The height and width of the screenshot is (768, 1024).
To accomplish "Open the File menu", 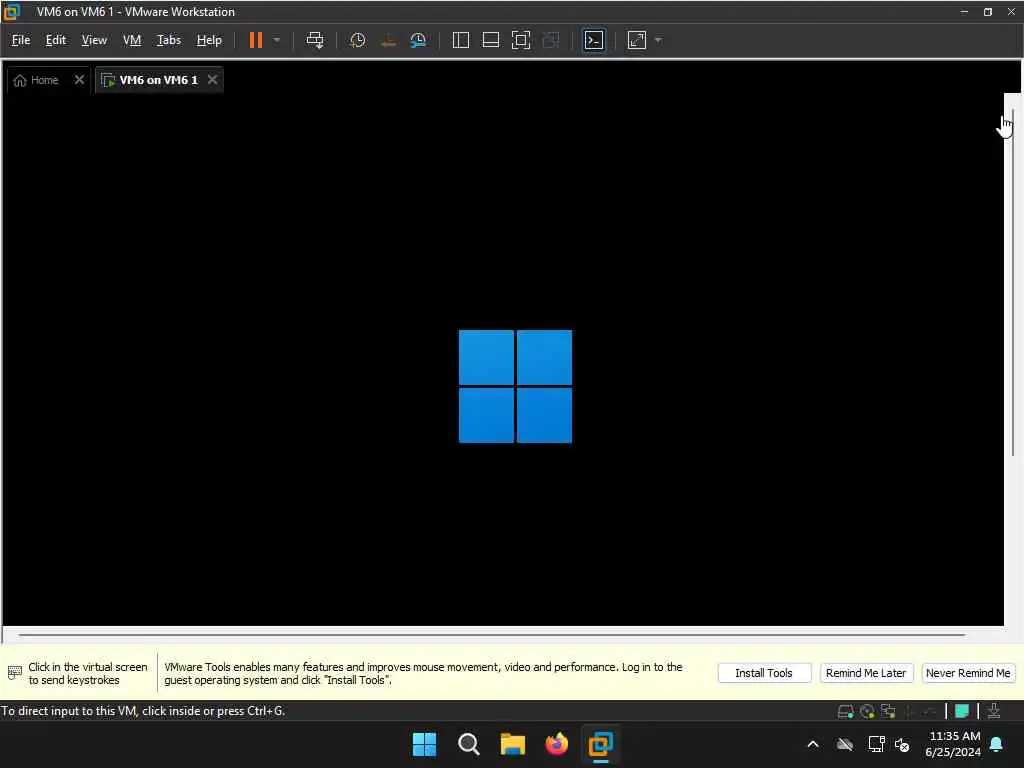I will click(x=21, y=40).
